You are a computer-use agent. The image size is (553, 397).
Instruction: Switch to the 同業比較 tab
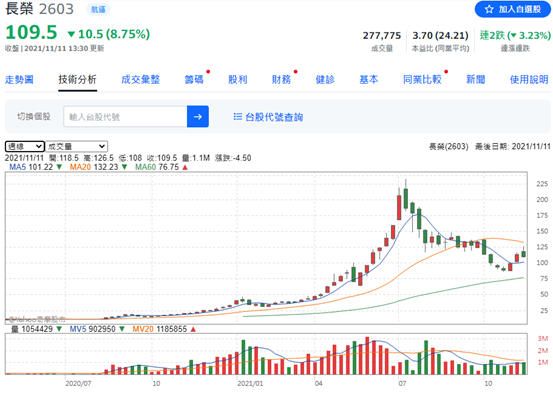422,80
